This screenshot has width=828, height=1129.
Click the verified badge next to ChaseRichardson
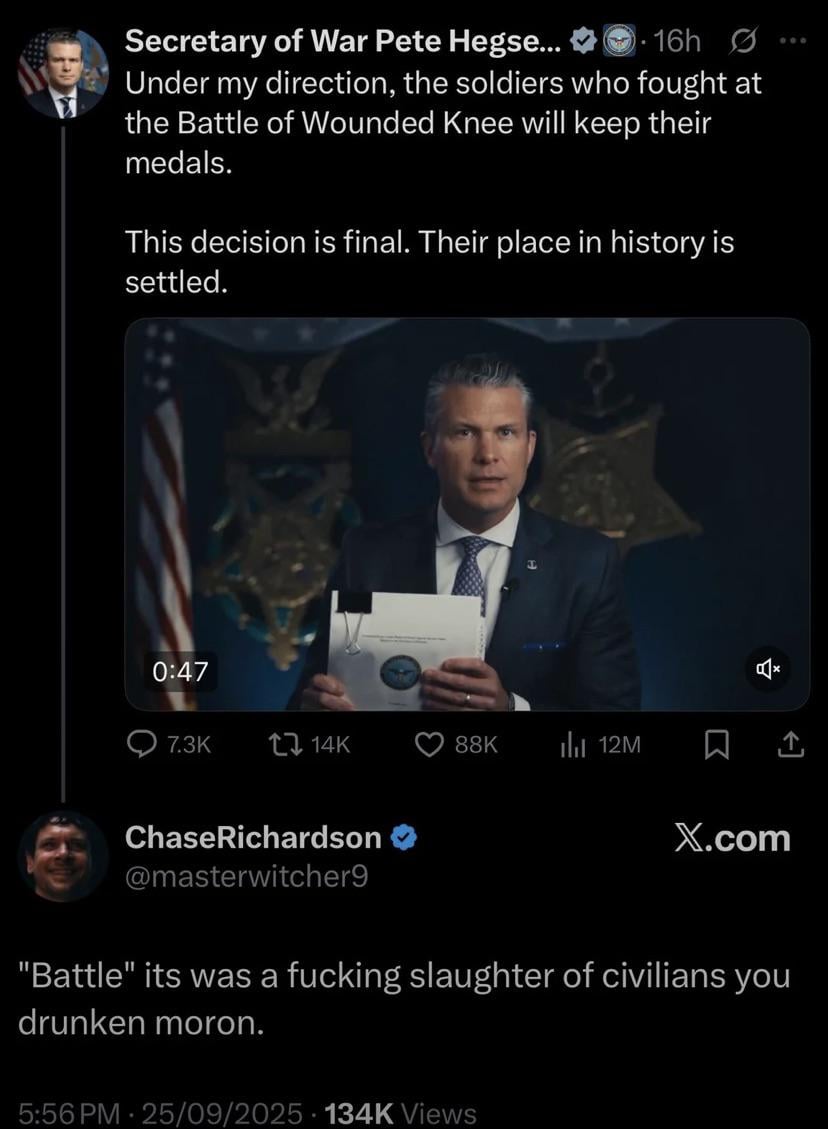(x=403, y=837)
